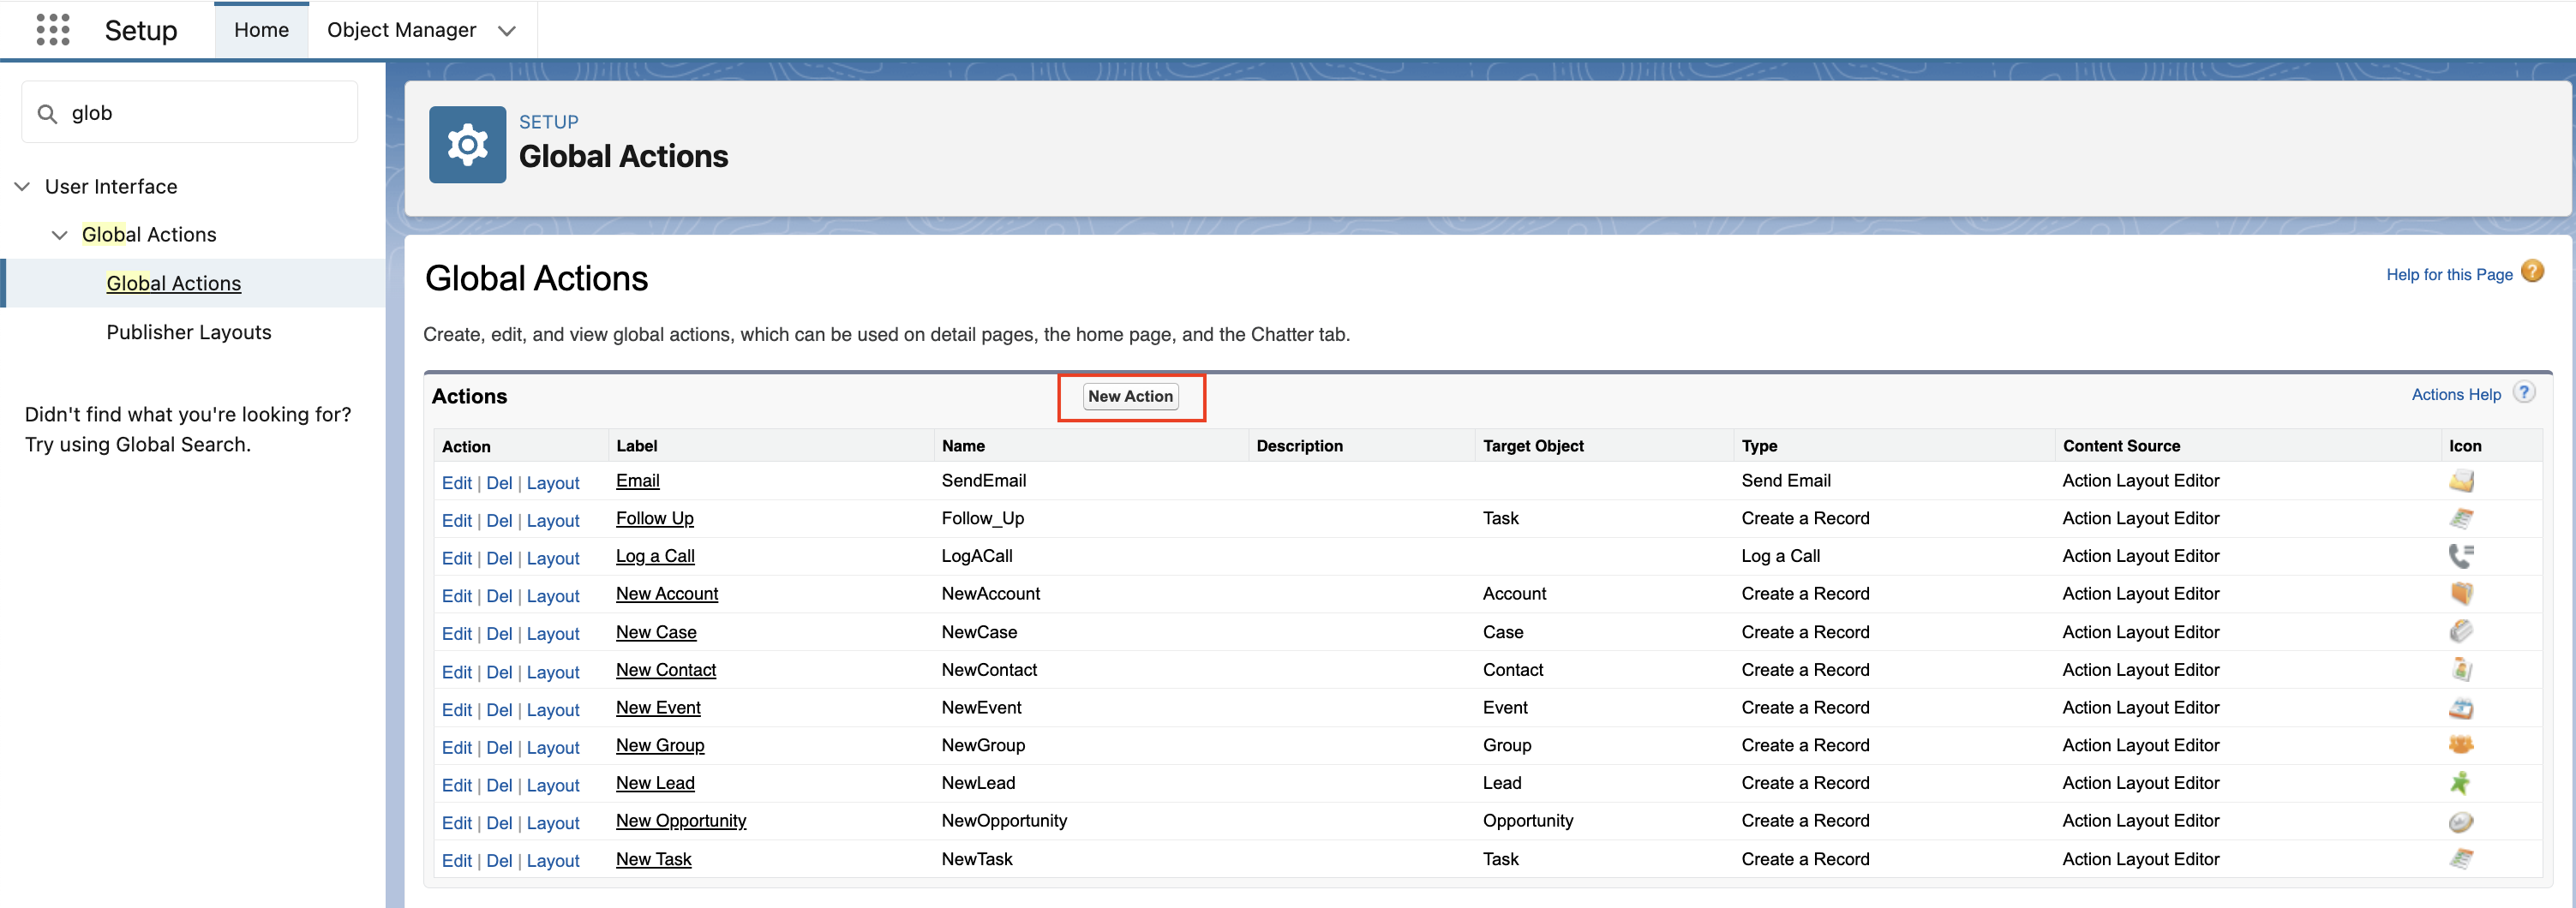Click the New Group row icon
The height and width of the screenshot is (908, 2576).
(2461, 745)
